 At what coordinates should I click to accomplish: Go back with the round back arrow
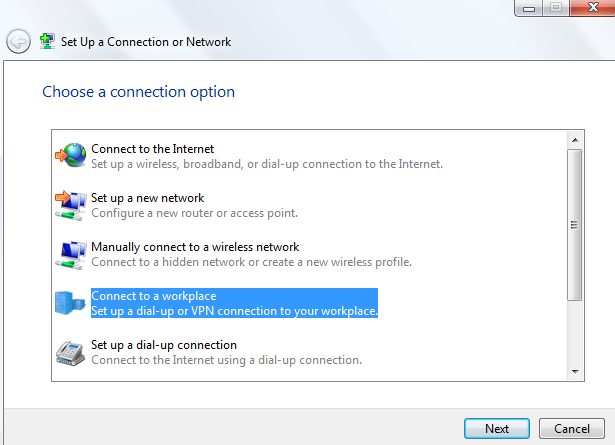coord(18,42)
